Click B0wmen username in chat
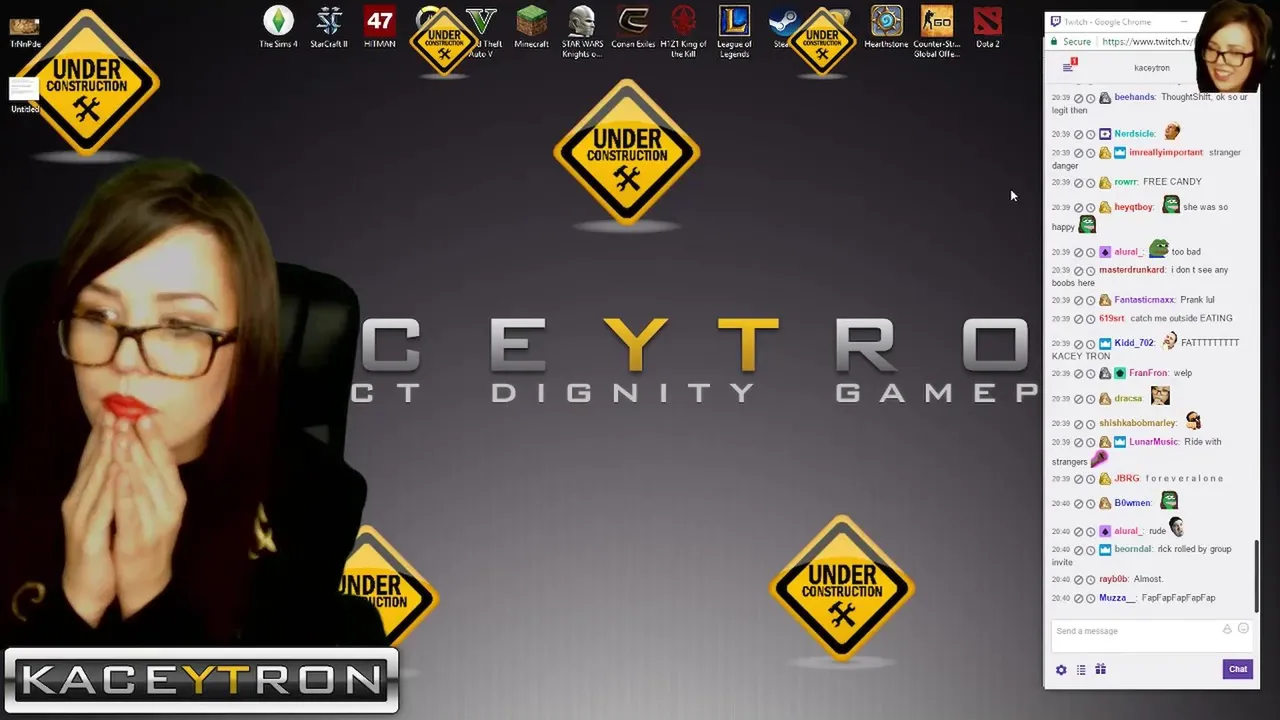This screenshot has width=1280, height=720. (x=1132, y=503)
